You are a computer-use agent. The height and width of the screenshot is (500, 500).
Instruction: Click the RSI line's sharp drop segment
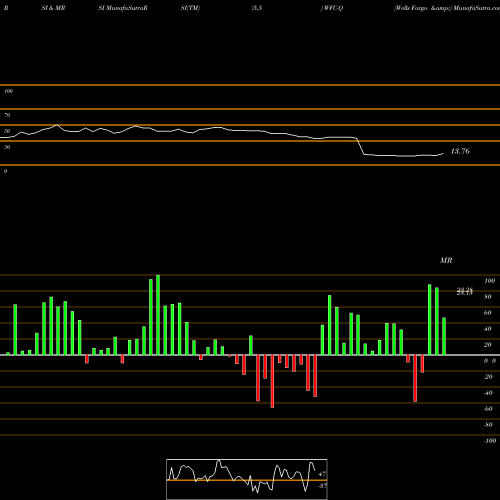click(360, 146)
